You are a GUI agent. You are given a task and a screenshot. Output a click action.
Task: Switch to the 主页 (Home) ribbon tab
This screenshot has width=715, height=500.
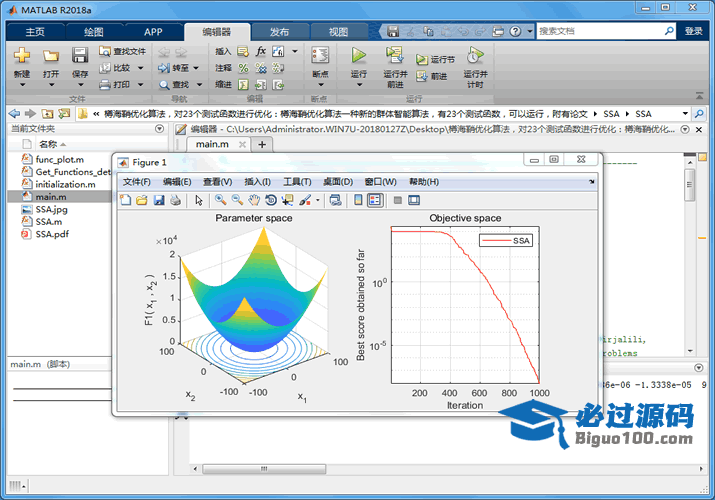pos(35,31)
